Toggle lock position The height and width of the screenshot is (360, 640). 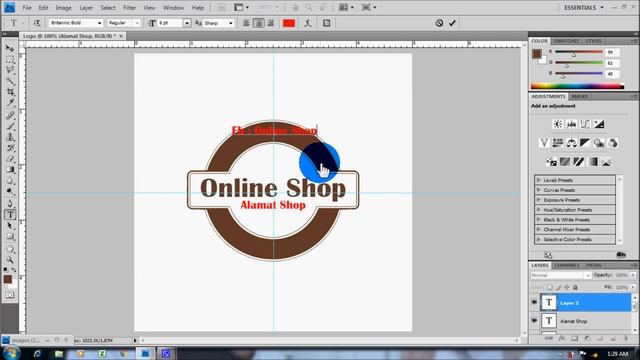point(567,287)
